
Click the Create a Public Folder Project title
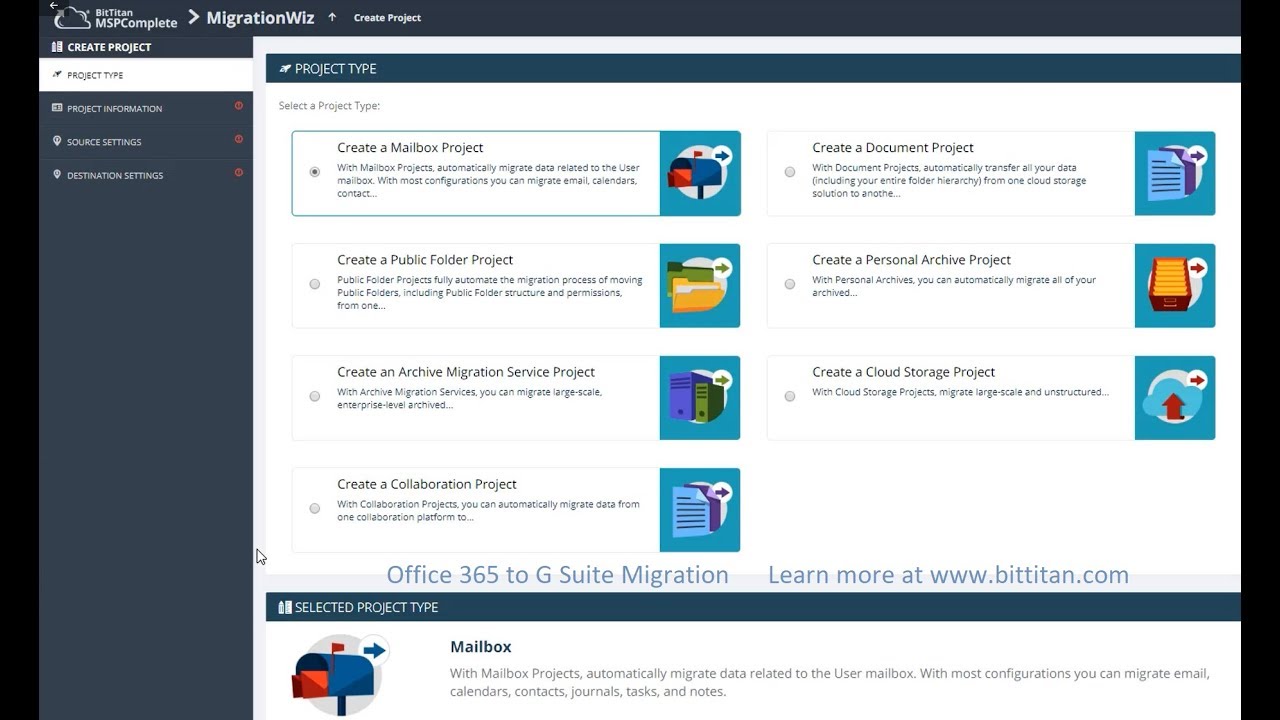425,259
